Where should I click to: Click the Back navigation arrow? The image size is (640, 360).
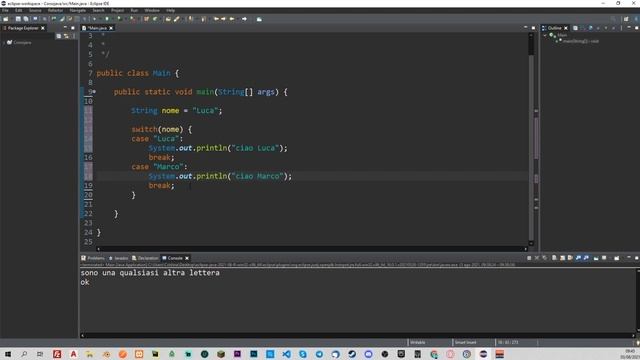(232, 19)
